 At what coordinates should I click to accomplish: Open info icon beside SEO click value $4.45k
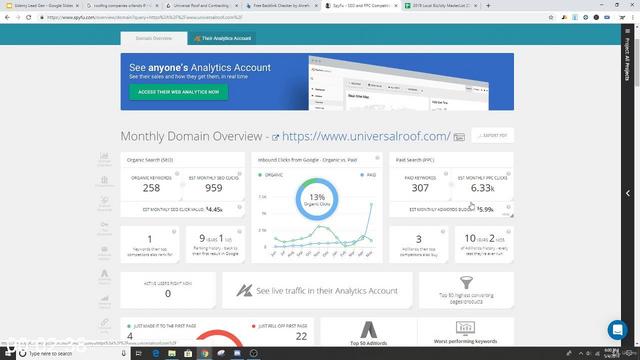click(240, 207)
